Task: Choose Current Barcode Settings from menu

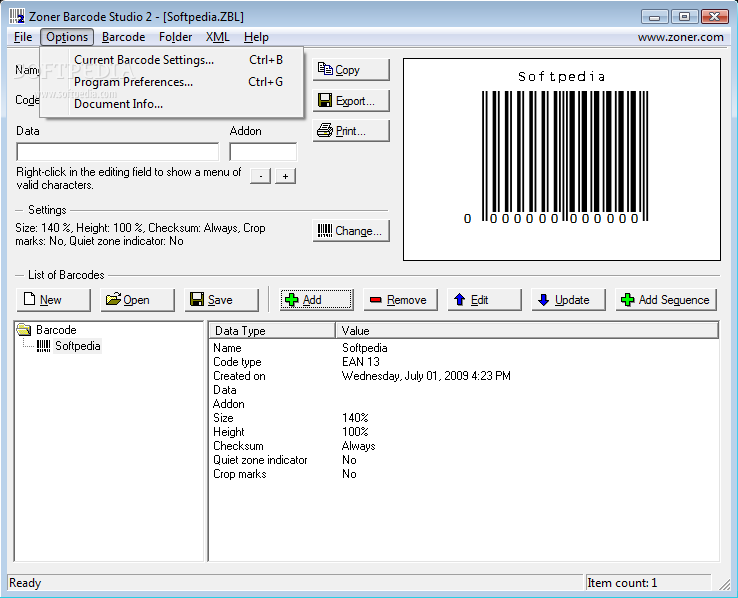Action: (x=172, y=60)
